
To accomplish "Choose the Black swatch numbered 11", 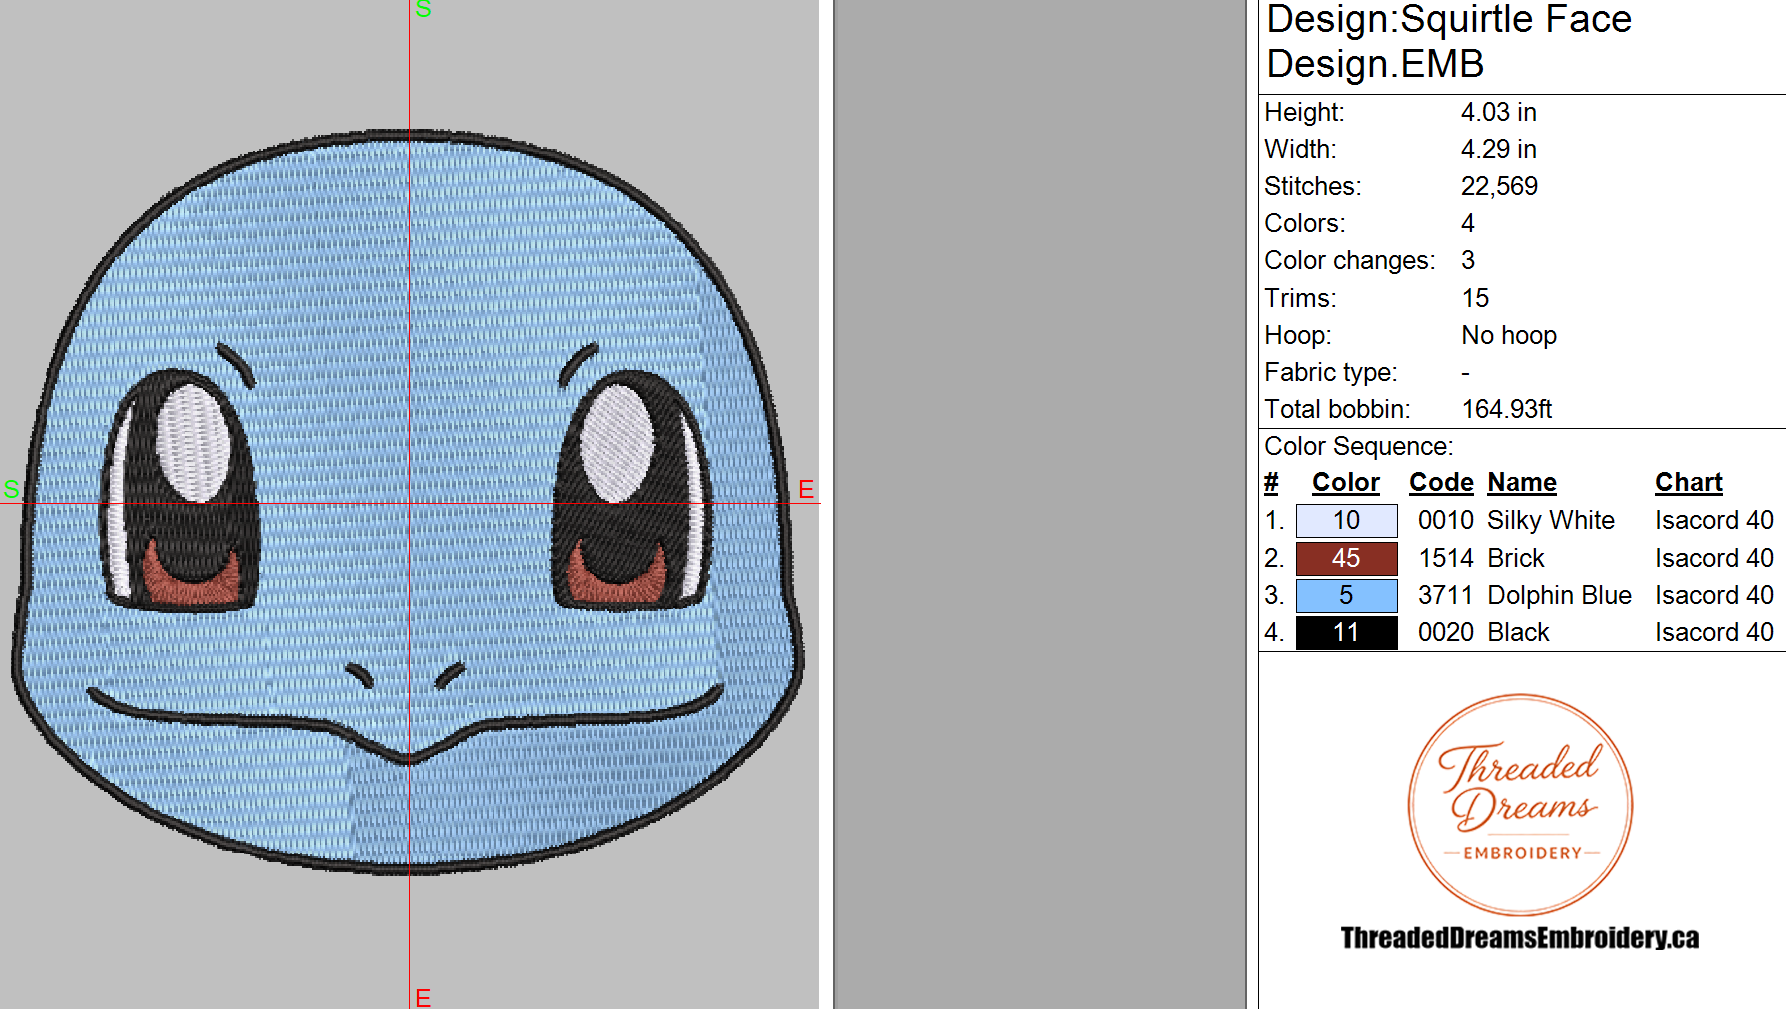I will [x=1346, y=632].
